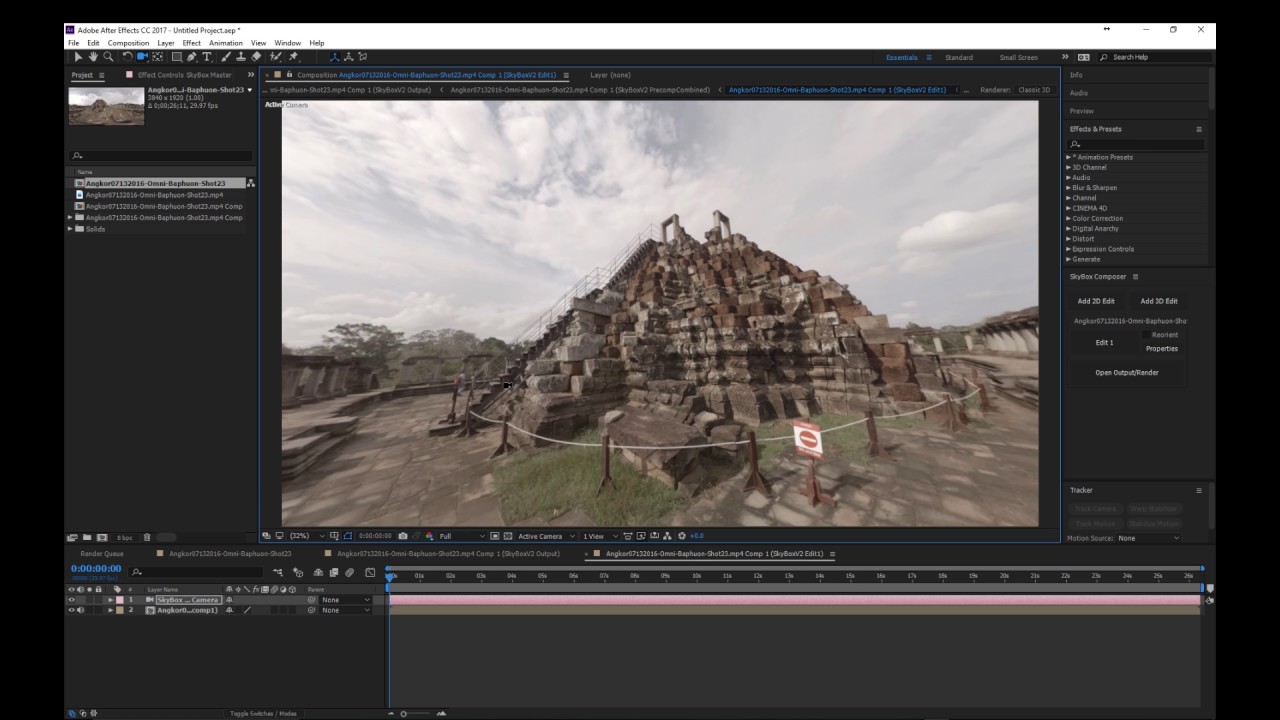This screenshot has height=720, width=1280.
Task: Open the 1 View layout dropdown
Action: (600, 536)
